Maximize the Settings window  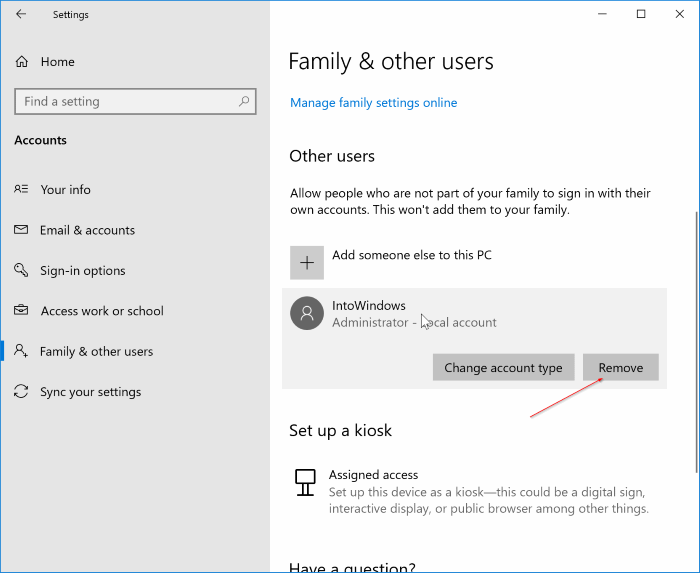(x=641, y=14)
